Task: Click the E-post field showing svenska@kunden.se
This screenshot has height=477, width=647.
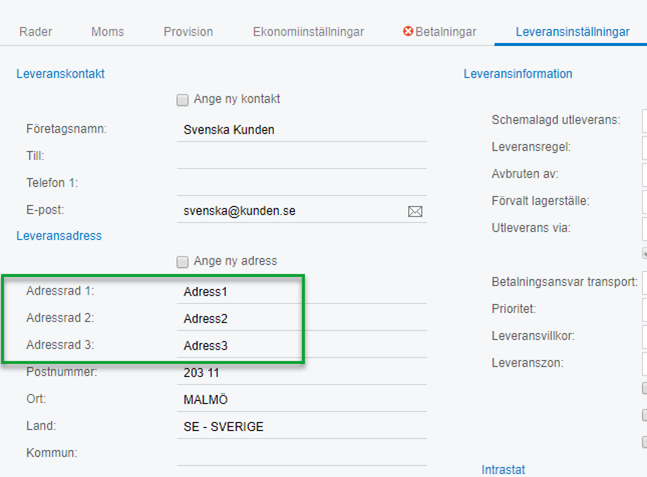Action: [x=290, y=211]
